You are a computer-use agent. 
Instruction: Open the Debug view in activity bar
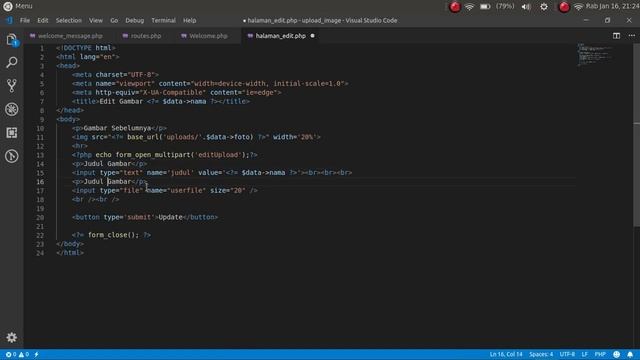point(12,109)
